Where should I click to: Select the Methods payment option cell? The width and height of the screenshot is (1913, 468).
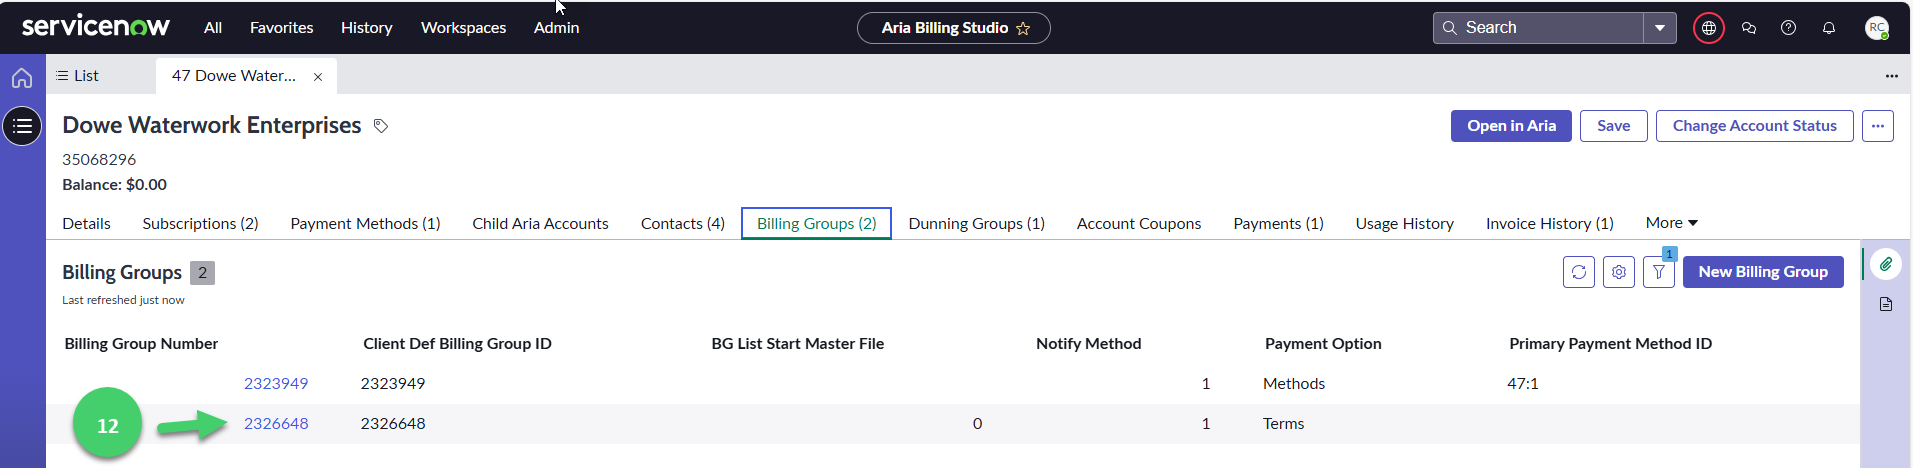tap(1294, 384)
